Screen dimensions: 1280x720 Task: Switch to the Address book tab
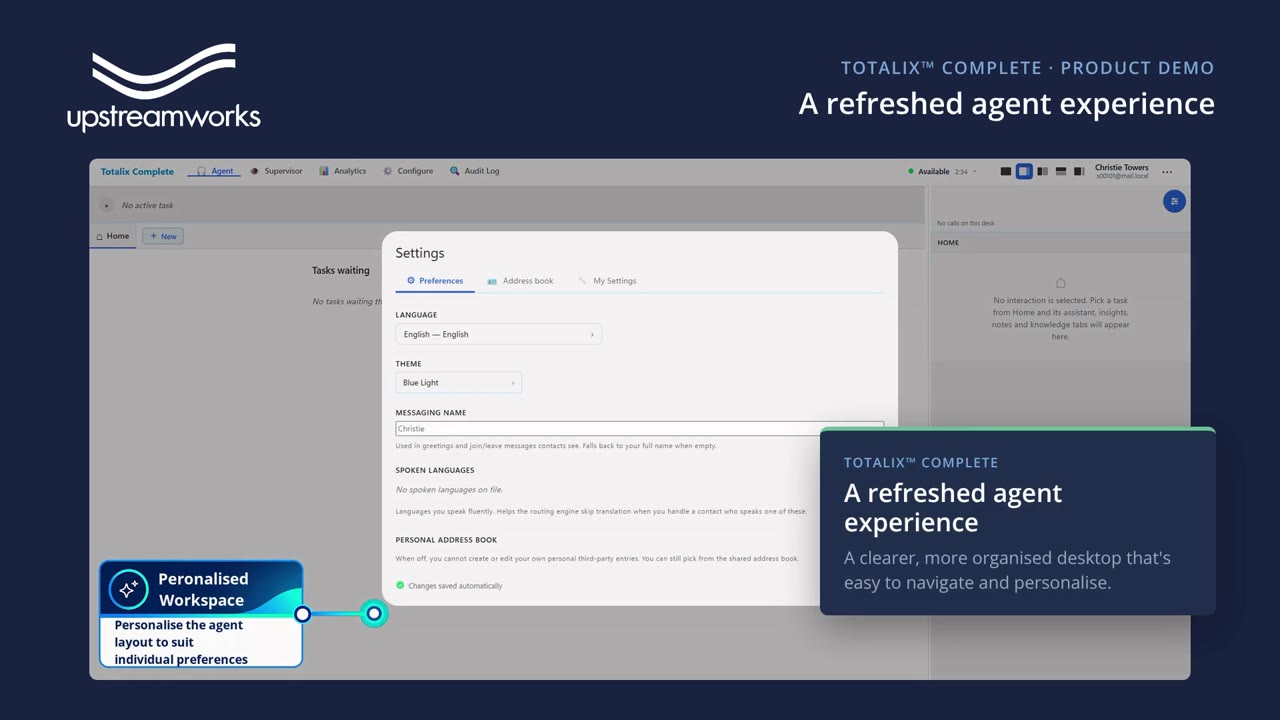520,281
